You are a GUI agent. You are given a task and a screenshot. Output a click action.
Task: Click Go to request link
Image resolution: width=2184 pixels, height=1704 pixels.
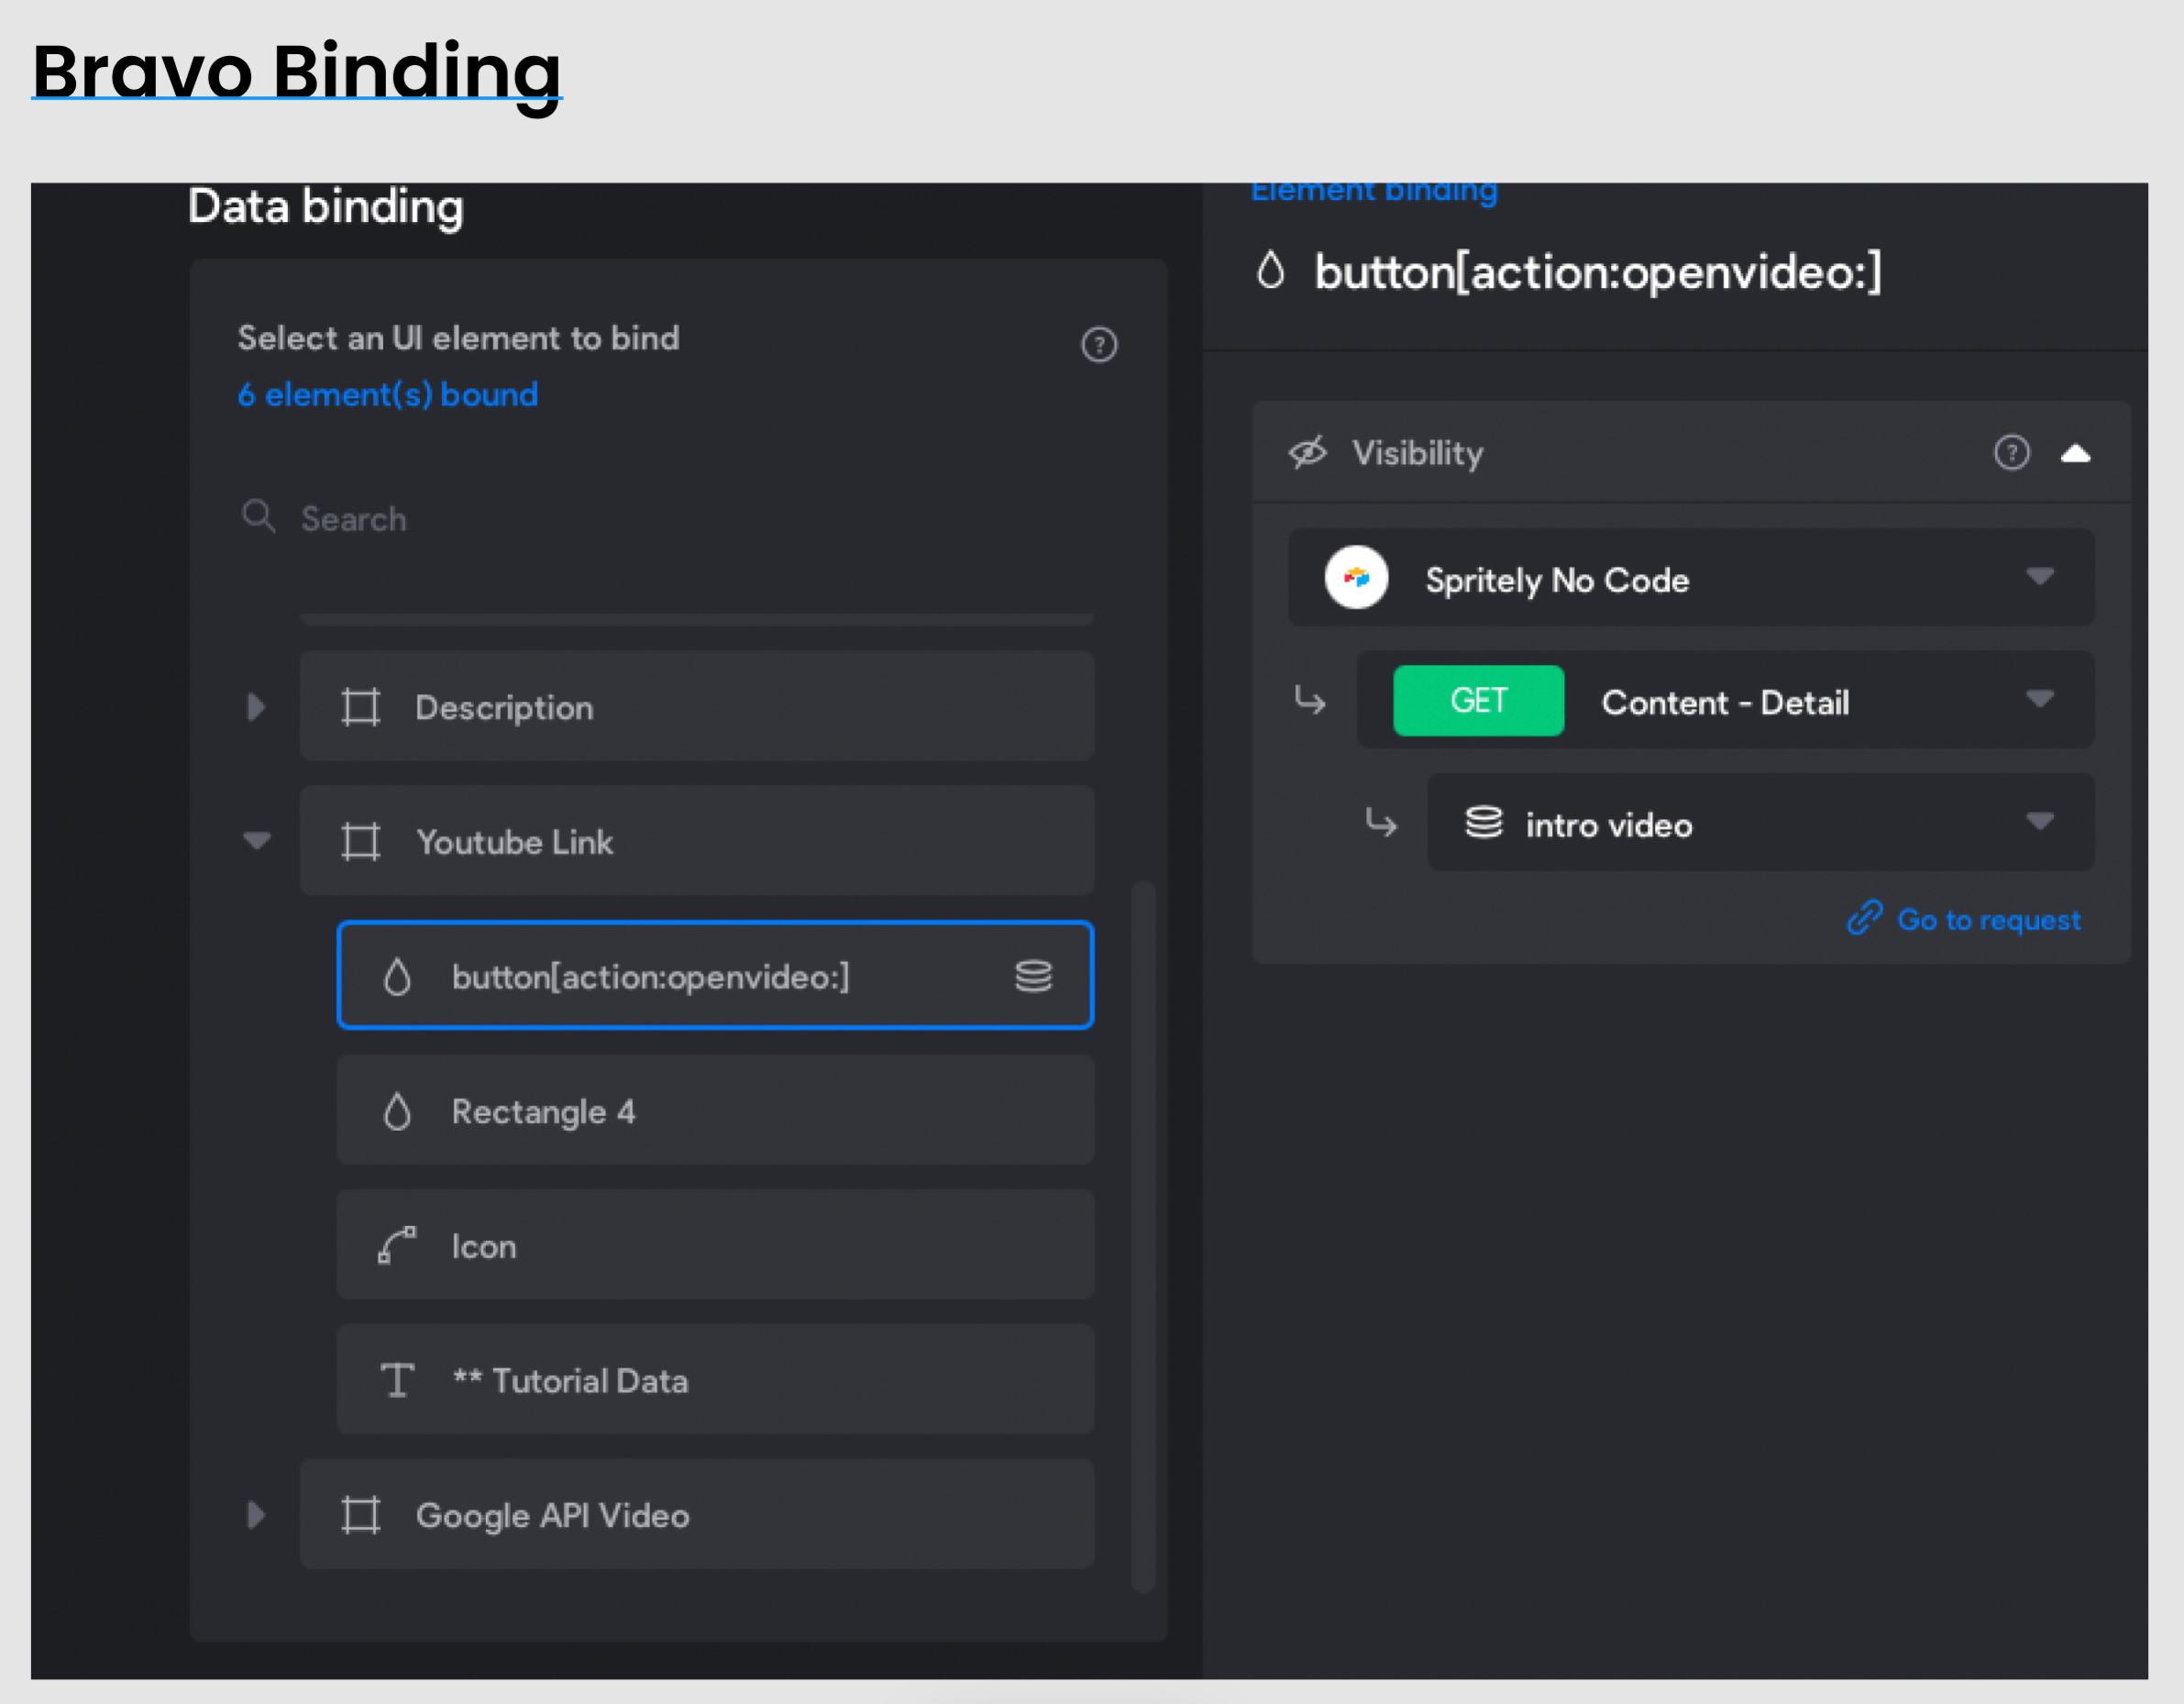(x=1988, y=920)
